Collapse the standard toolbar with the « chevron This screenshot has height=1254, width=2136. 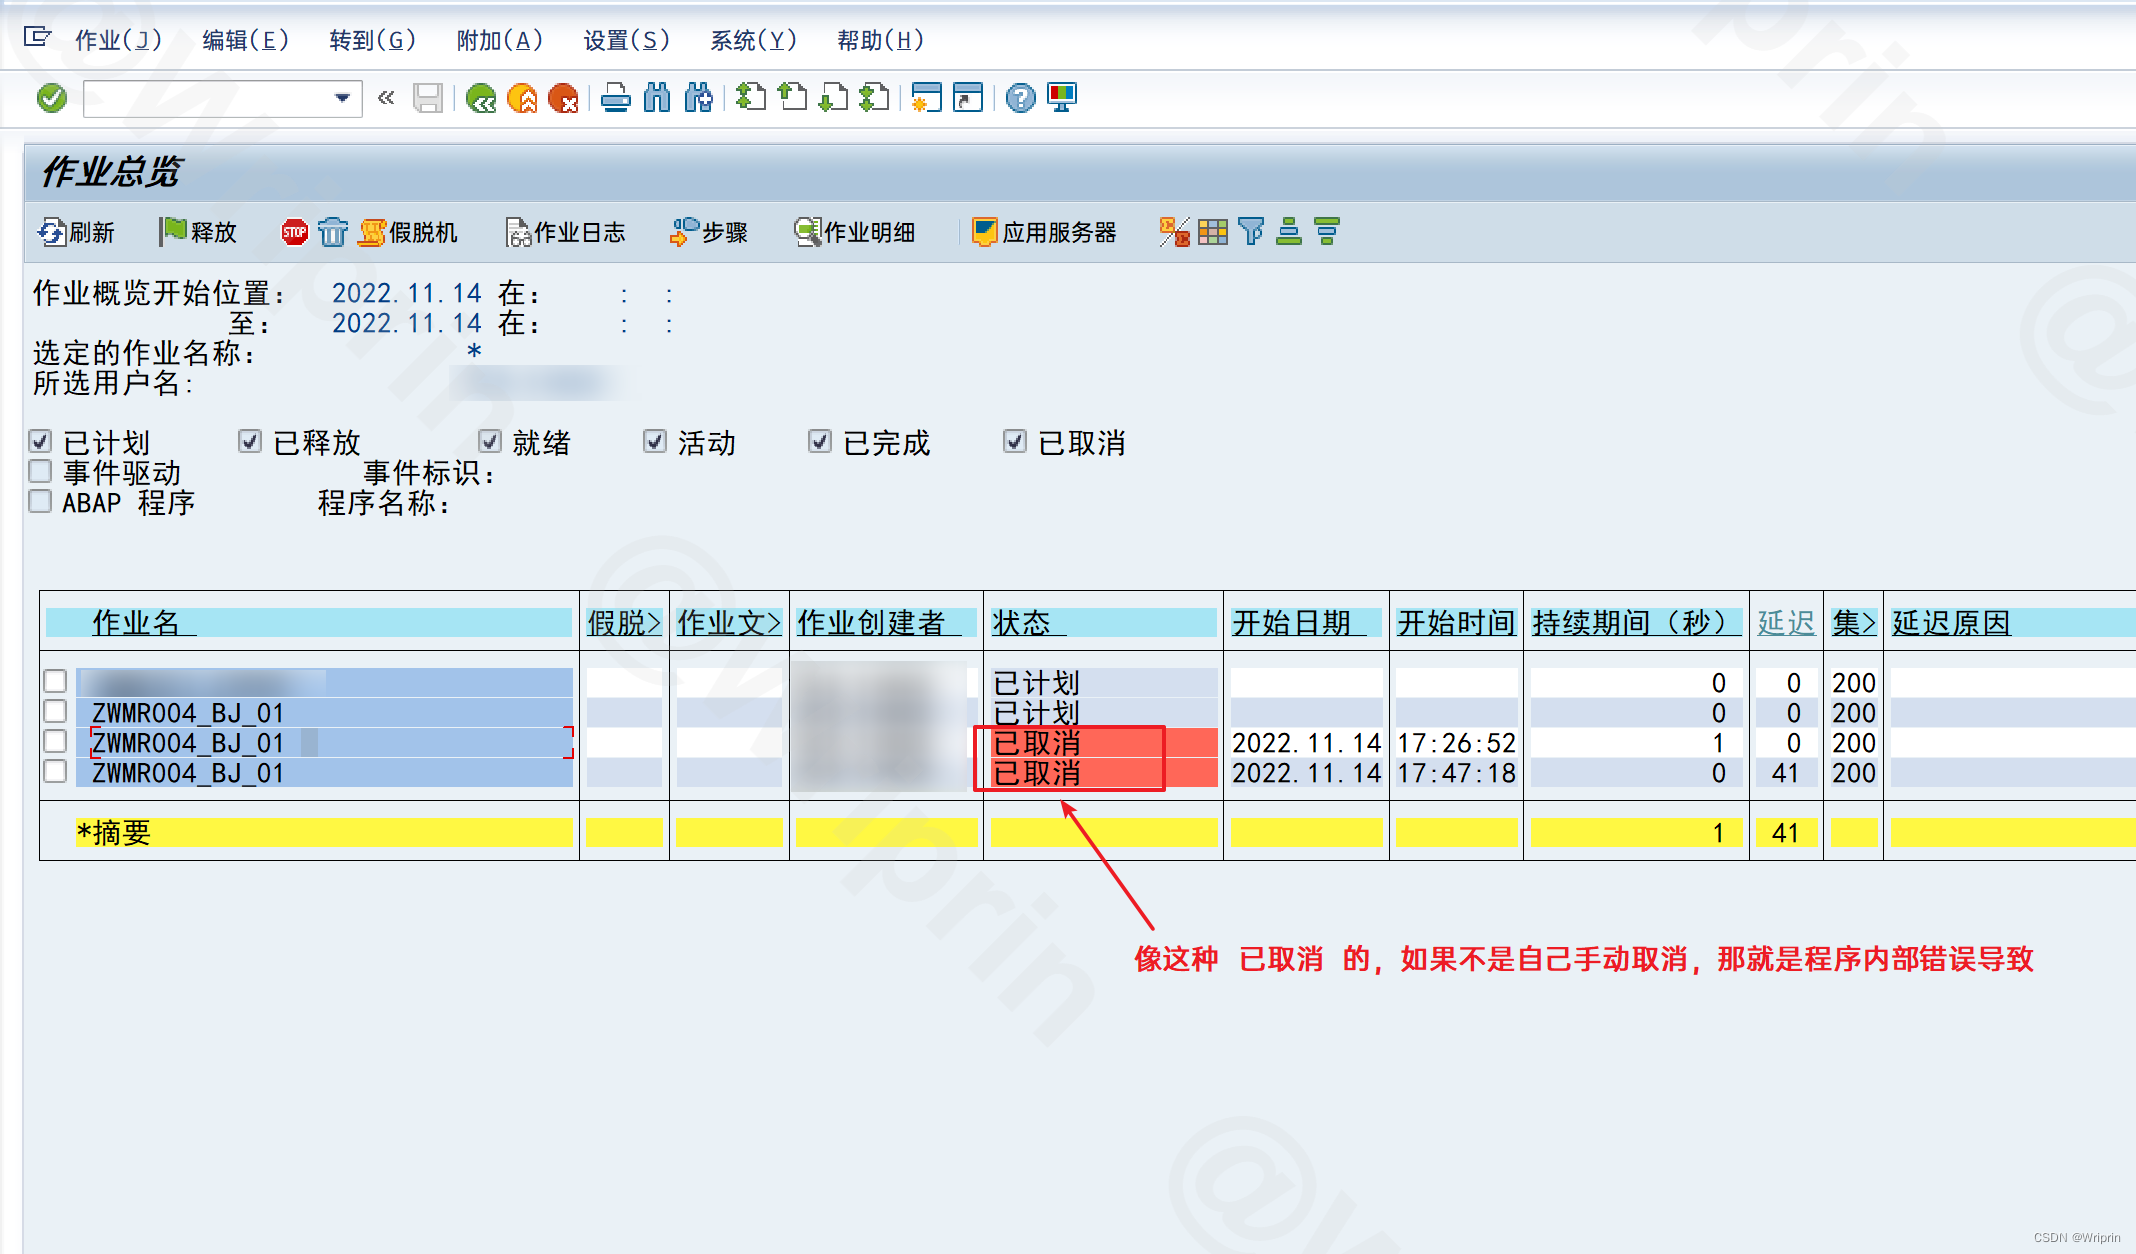[x=386, y=98]
